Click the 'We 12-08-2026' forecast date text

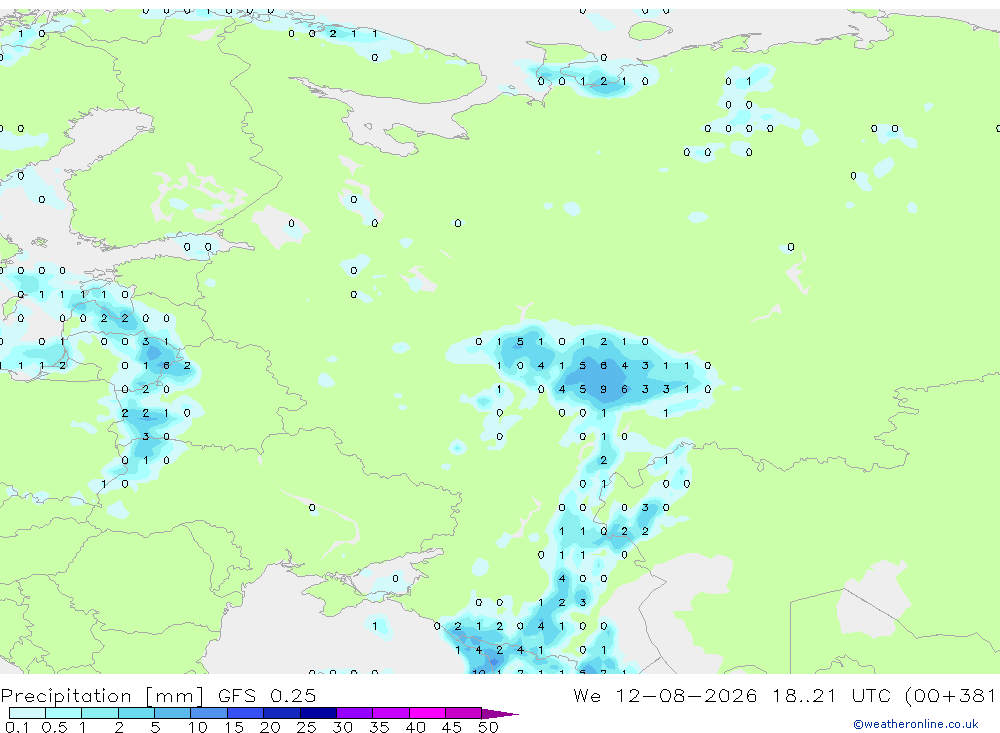point(665,695)
